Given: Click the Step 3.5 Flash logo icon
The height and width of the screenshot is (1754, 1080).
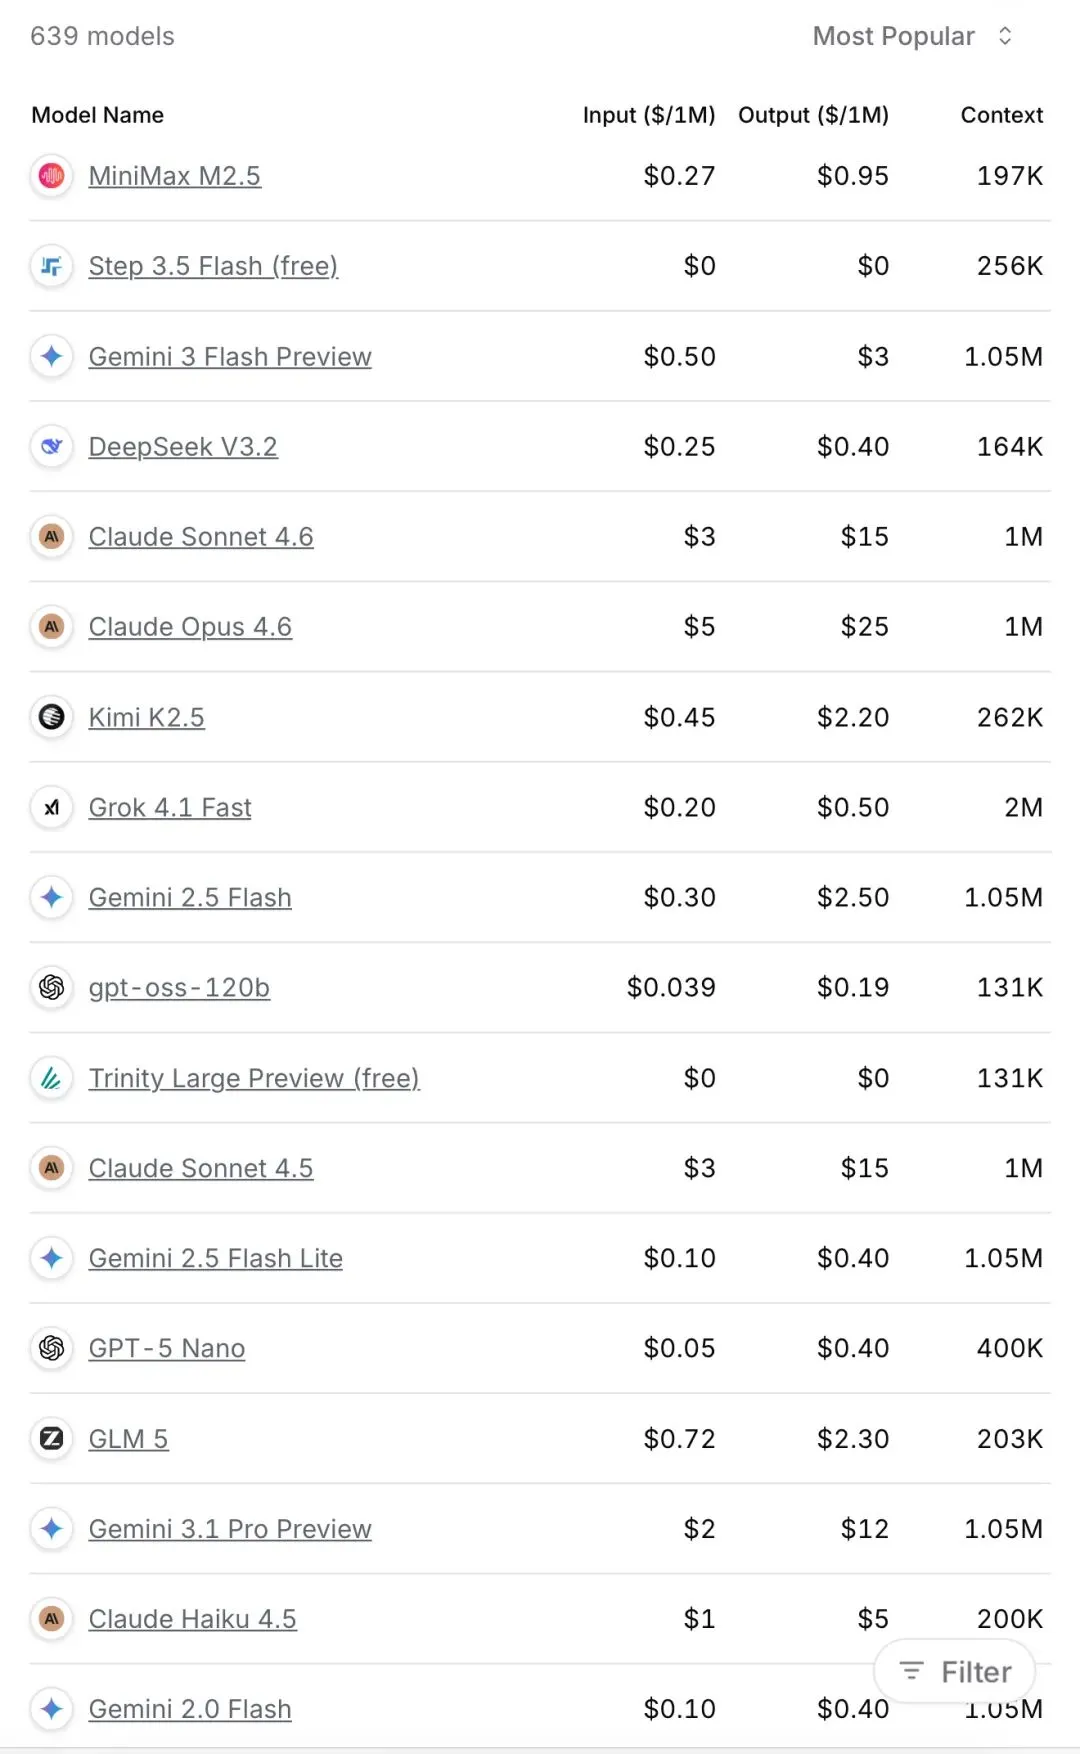Looking at the screenshot, I should tap(51, 266).
